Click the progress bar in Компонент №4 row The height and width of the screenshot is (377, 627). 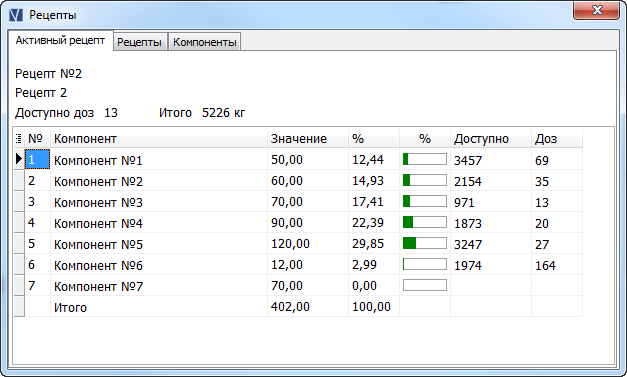click(x=425, y=222)
